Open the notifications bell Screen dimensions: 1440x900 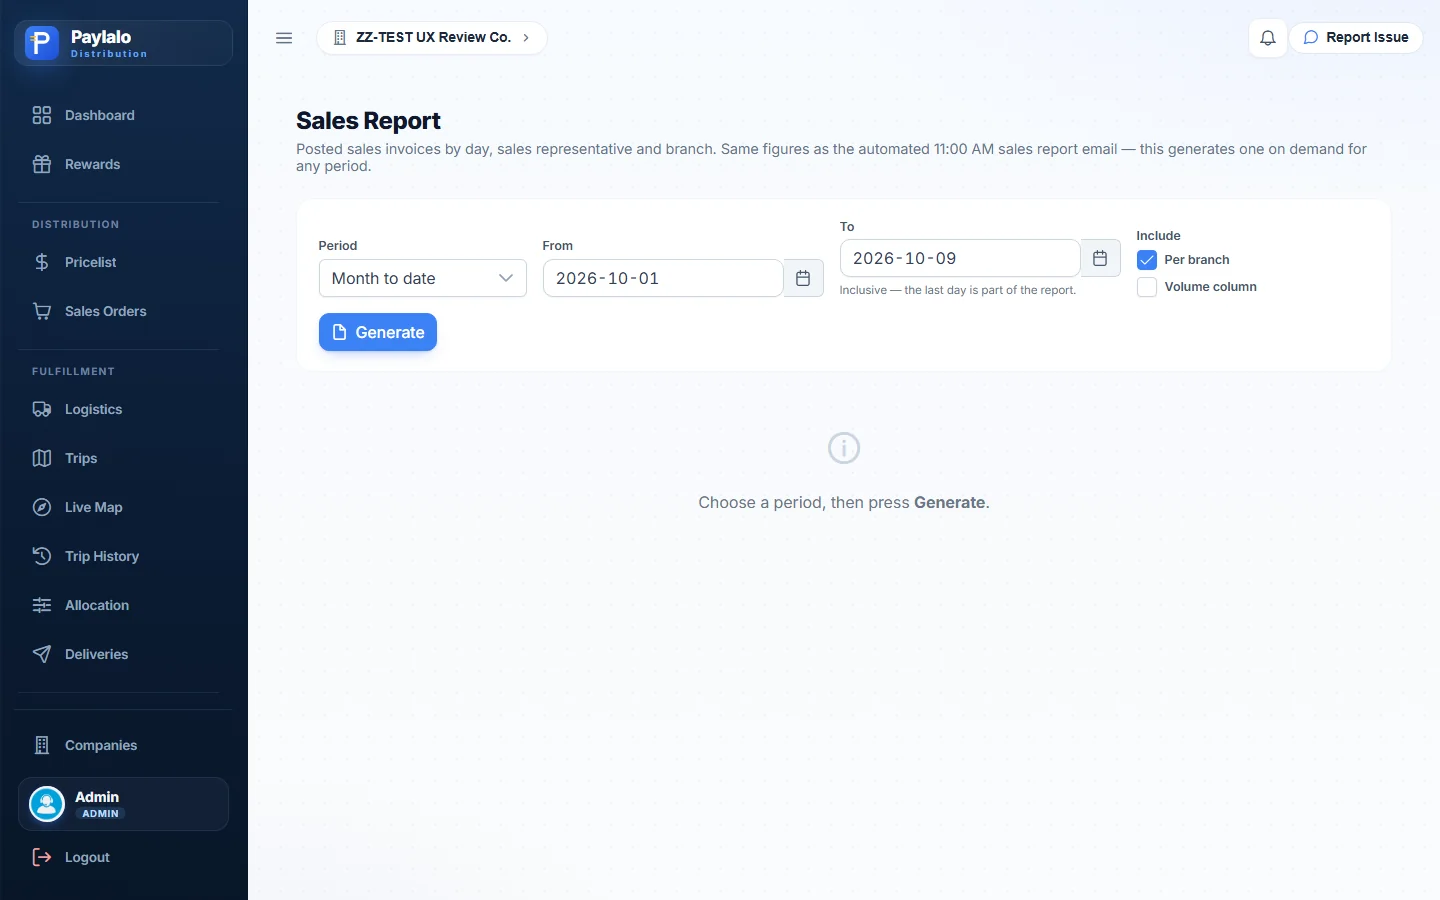tap(1267, 38)
